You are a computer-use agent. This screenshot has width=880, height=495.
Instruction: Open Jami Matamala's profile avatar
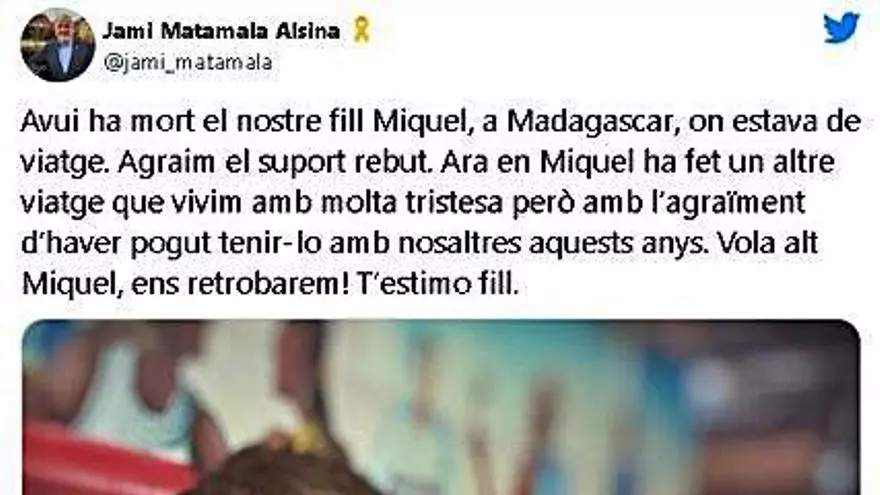58,45
